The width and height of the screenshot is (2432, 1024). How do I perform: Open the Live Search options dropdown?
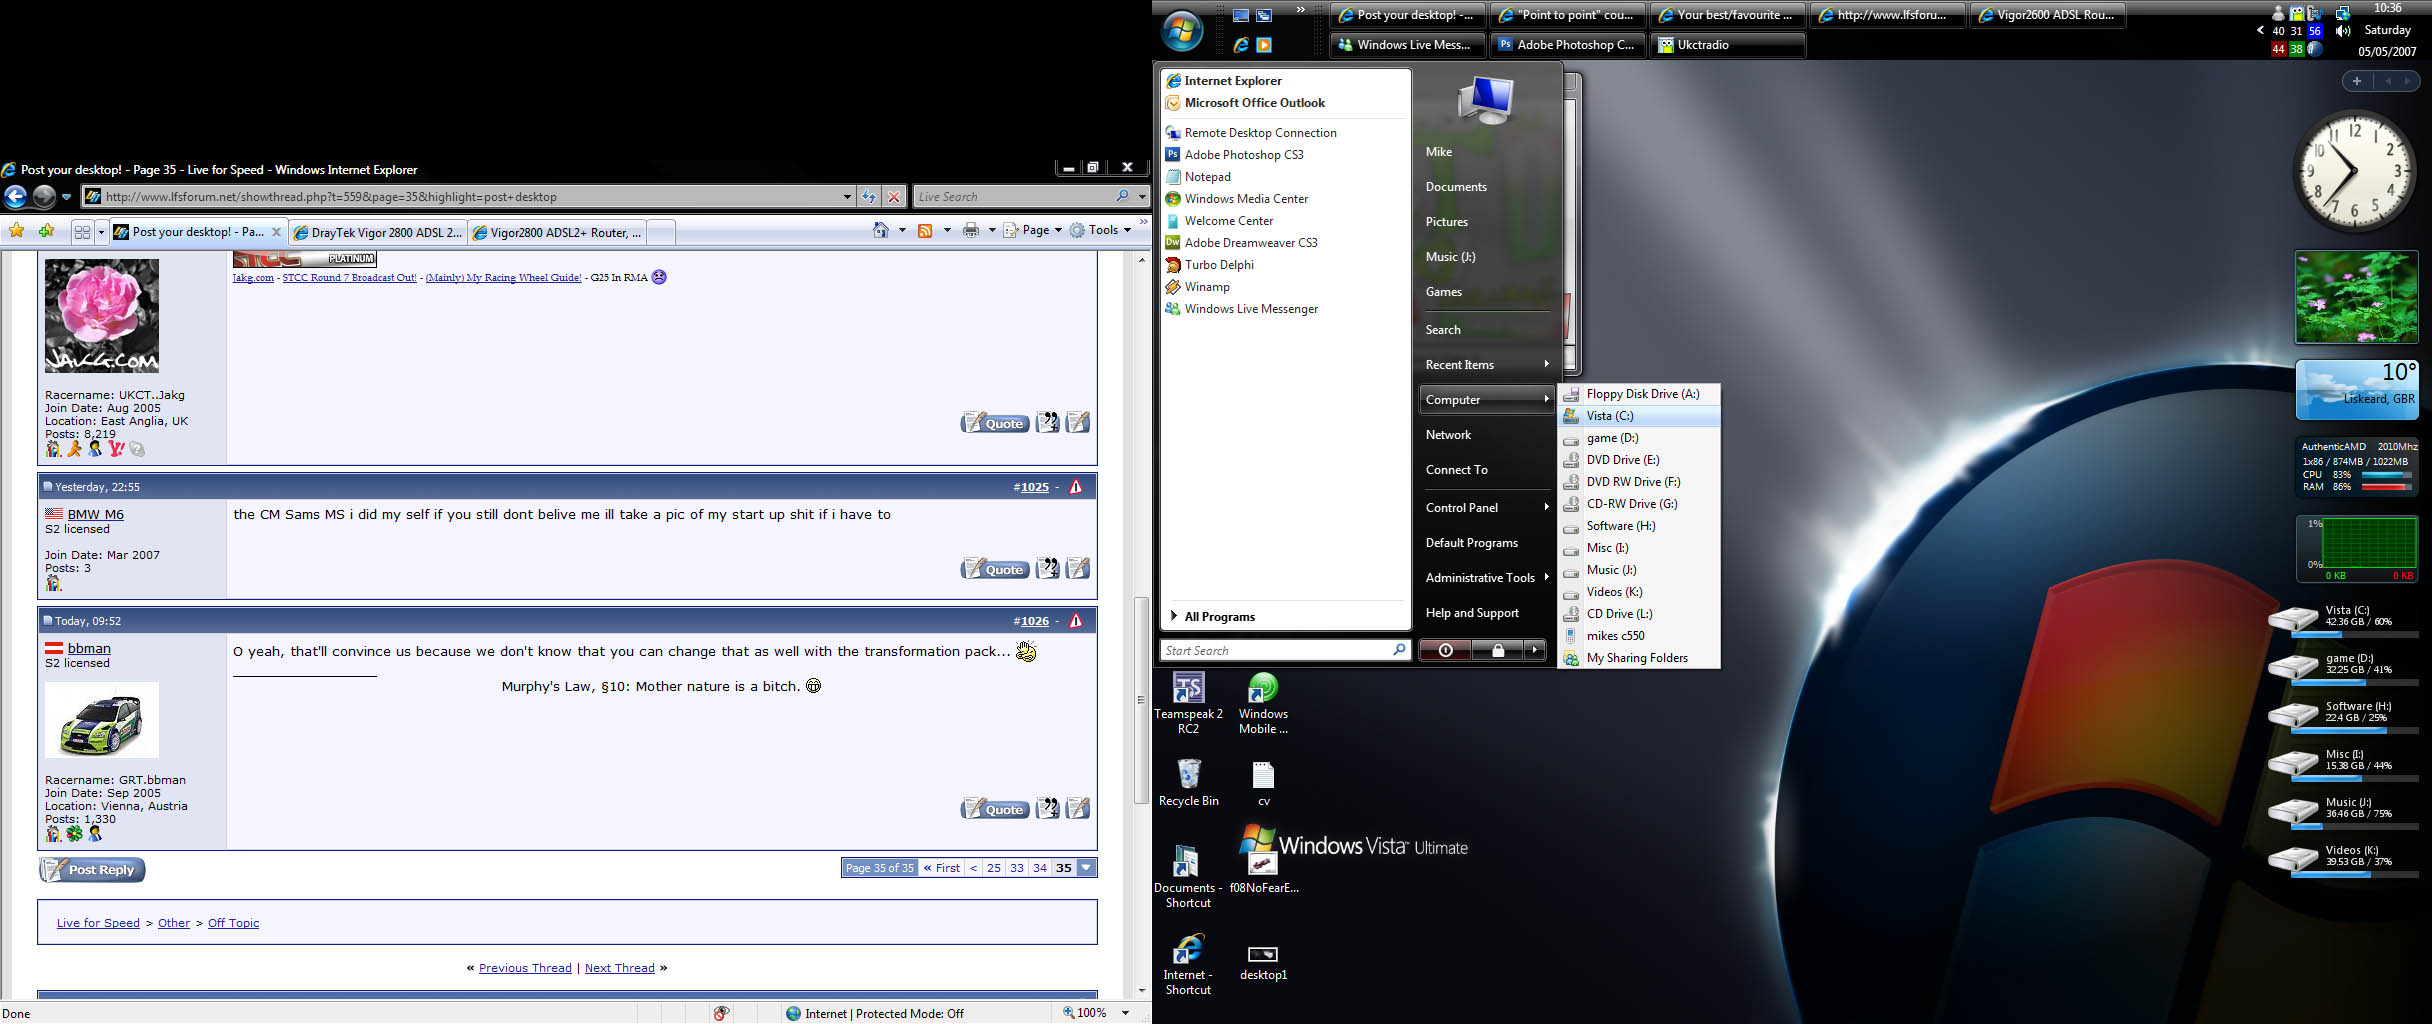click(x=1142, y=197)
